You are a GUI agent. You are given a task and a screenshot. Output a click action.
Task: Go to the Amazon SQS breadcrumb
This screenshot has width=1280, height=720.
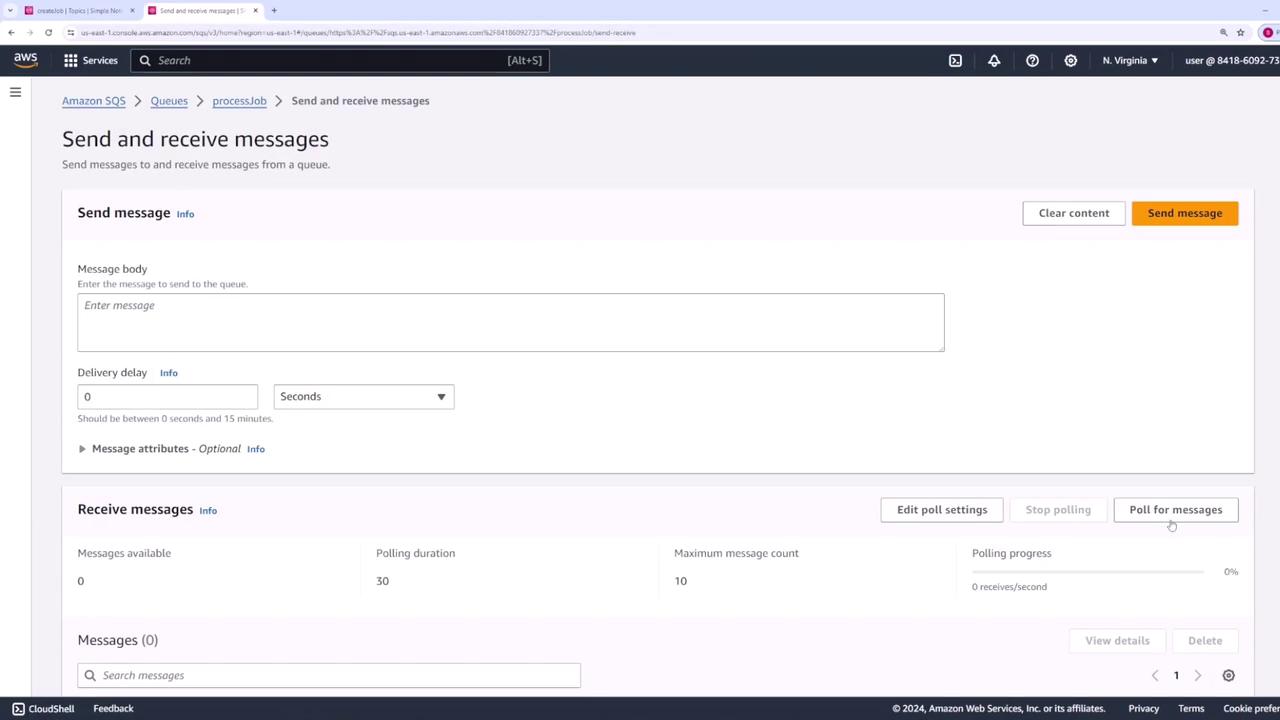[x=94, y=101]
